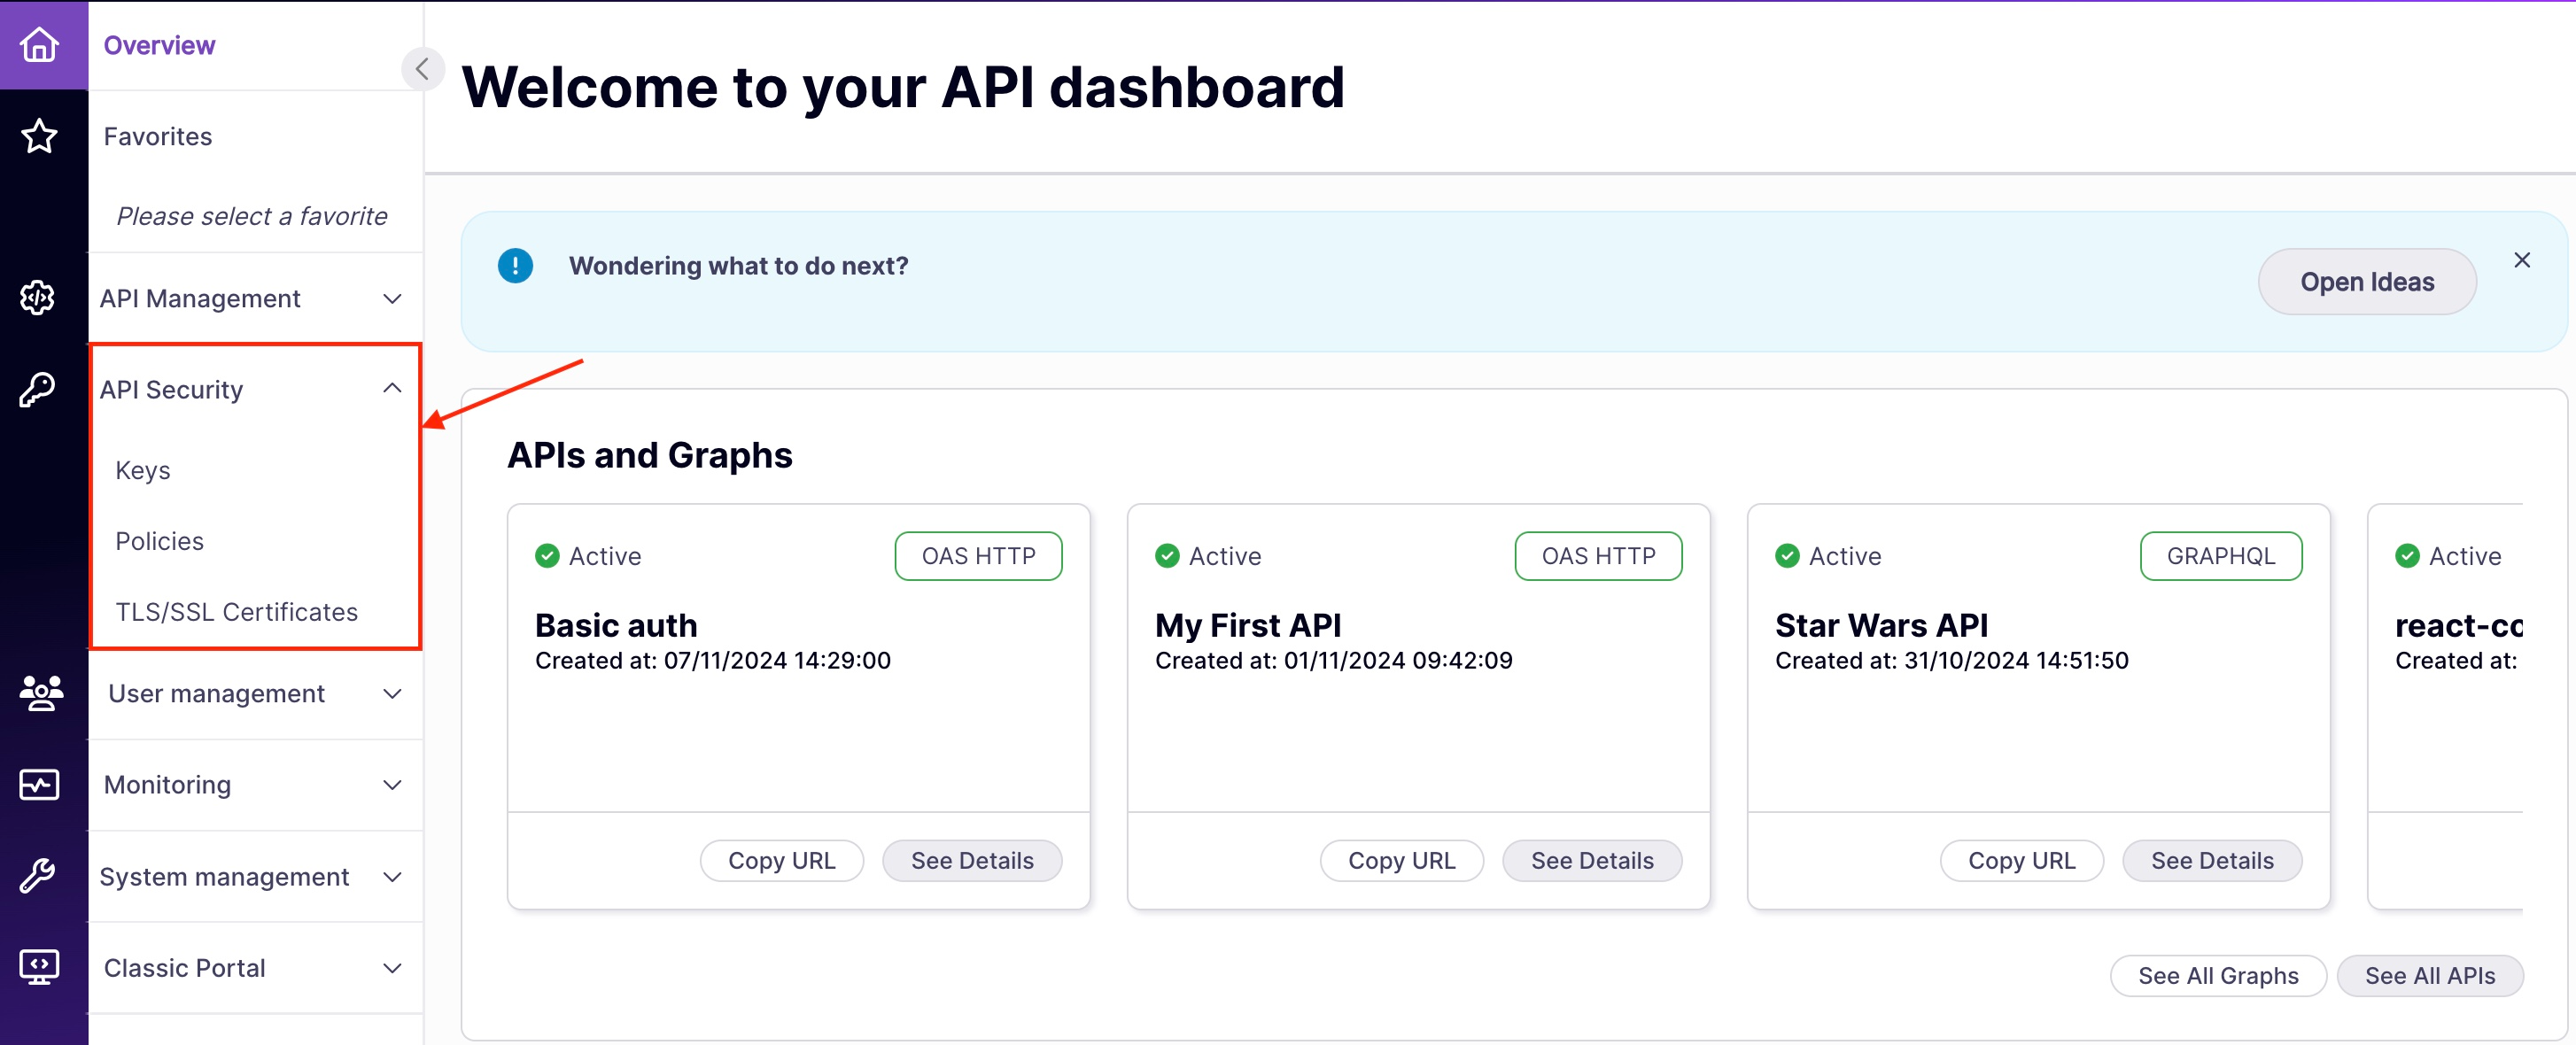Open Classic Portal using the monitor icon
Image resolution: width=2576 pixels, height=1045 pixels.
click(x=40, y=966)
